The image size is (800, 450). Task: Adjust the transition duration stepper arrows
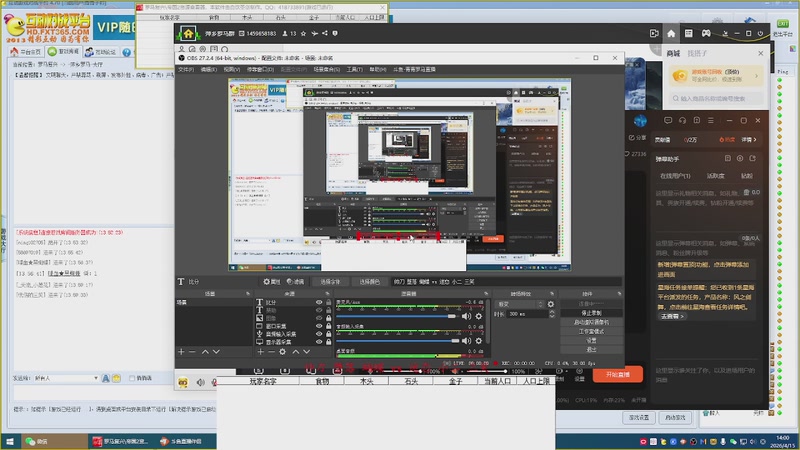point(552,314)
